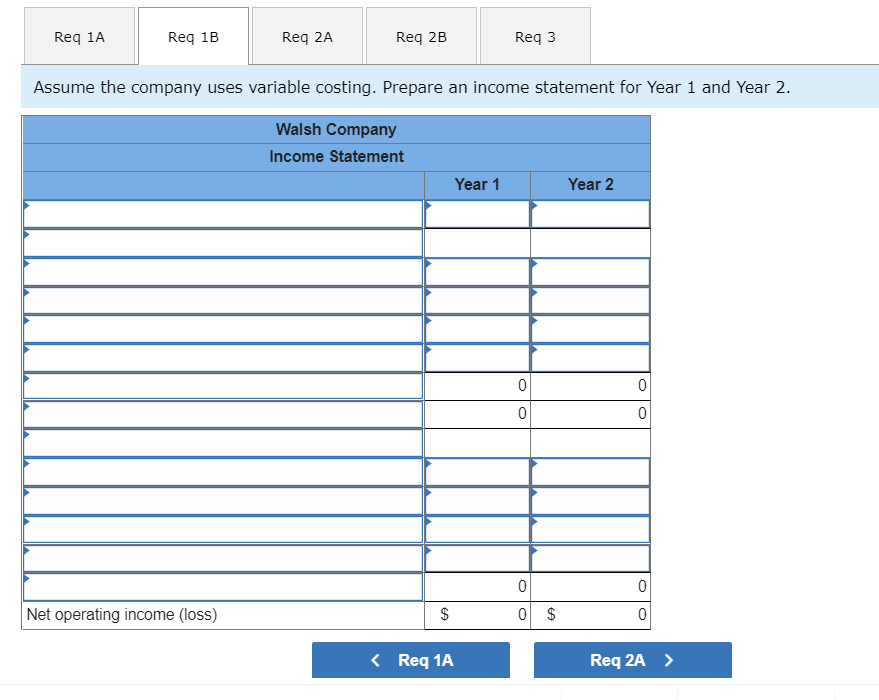The width and height of the screenshot is (879, 700).
Task: Open the second row label dropdown
Action: coord(223,243)
